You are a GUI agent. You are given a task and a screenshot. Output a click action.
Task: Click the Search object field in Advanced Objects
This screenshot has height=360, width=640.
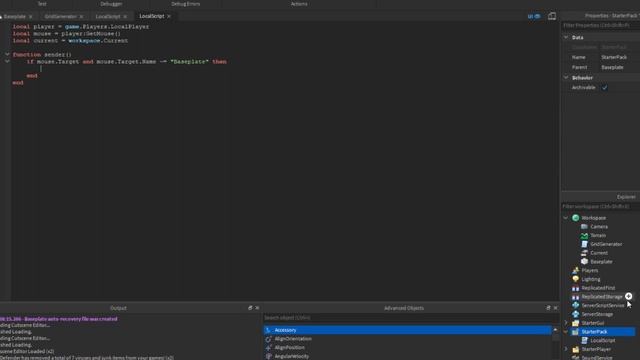pos(411,318)
